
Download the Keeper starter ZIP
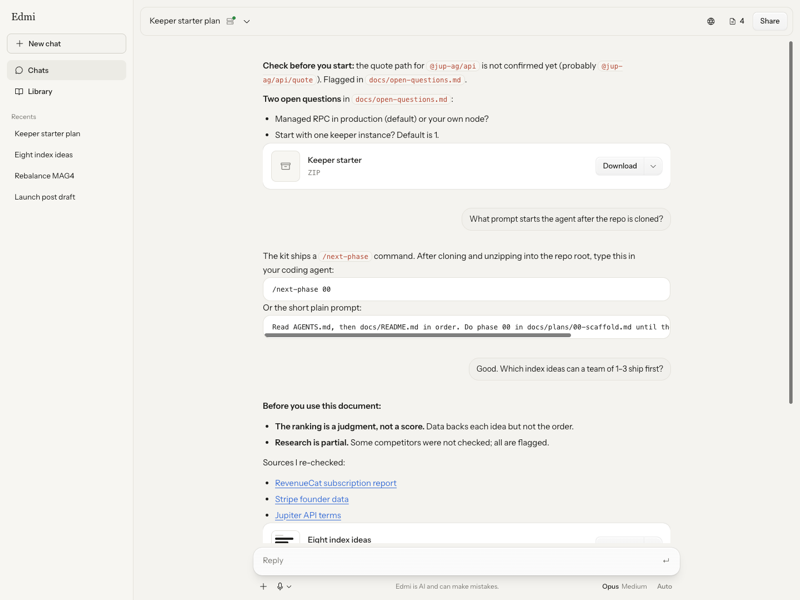[x=619, y=166]
